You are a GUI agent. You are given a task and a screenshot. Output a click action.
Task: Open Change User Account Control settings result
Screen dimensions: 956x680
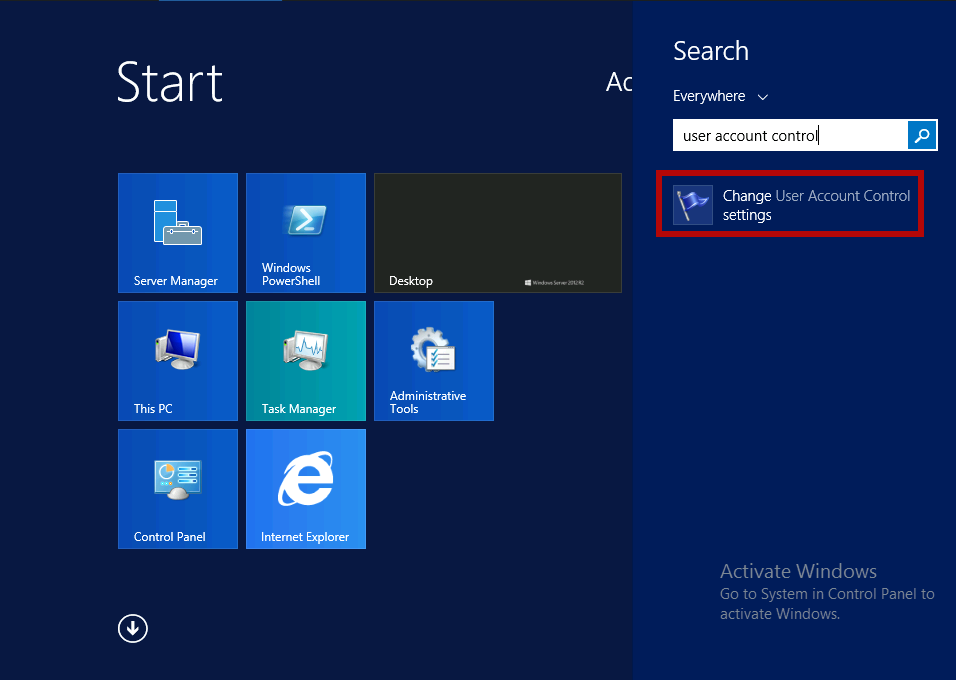(790, 204)
